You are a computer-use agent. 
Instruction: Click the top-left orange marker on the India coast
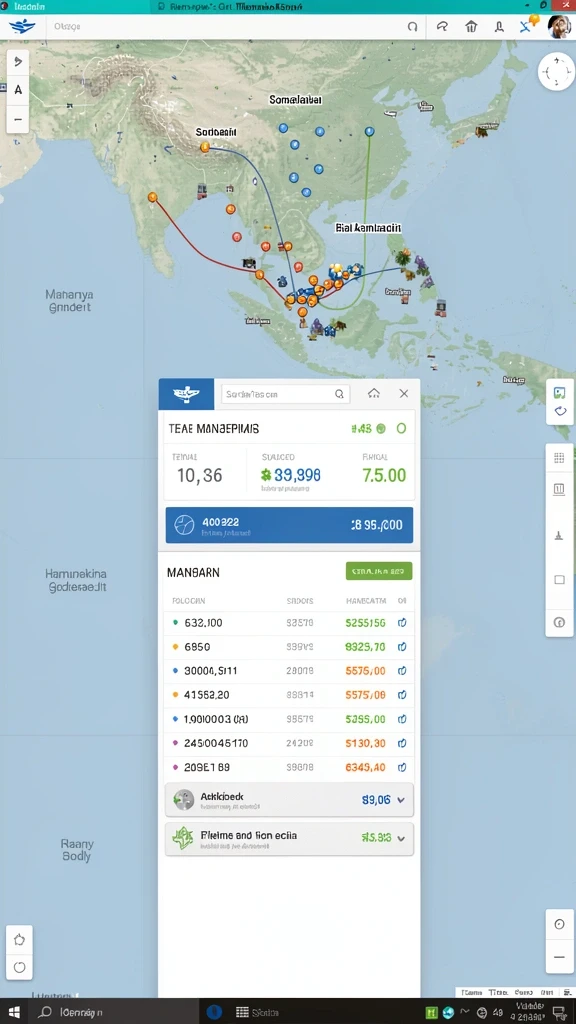[x=152, y=197]
